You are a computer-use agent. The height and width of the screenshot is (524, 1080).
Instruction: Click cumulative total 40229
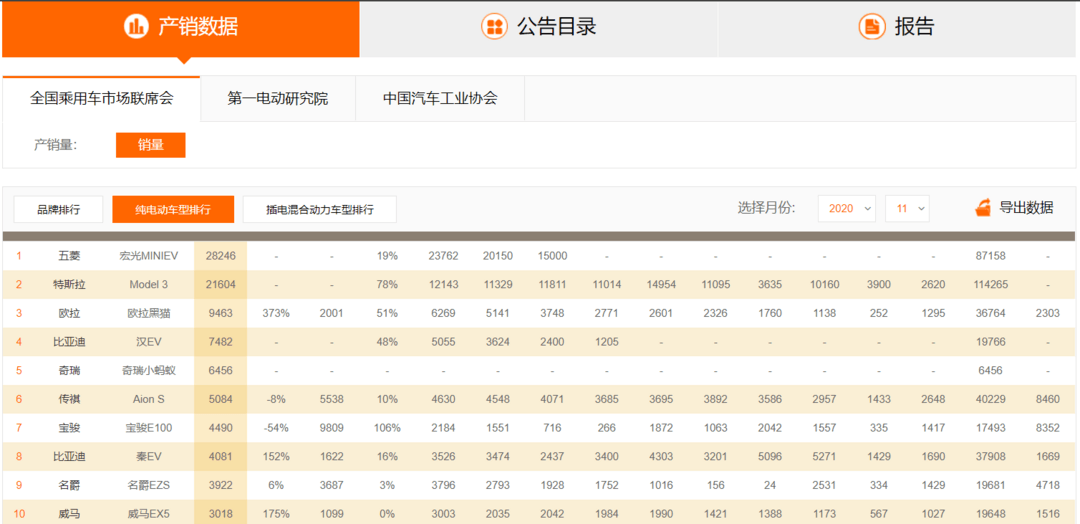991,399
